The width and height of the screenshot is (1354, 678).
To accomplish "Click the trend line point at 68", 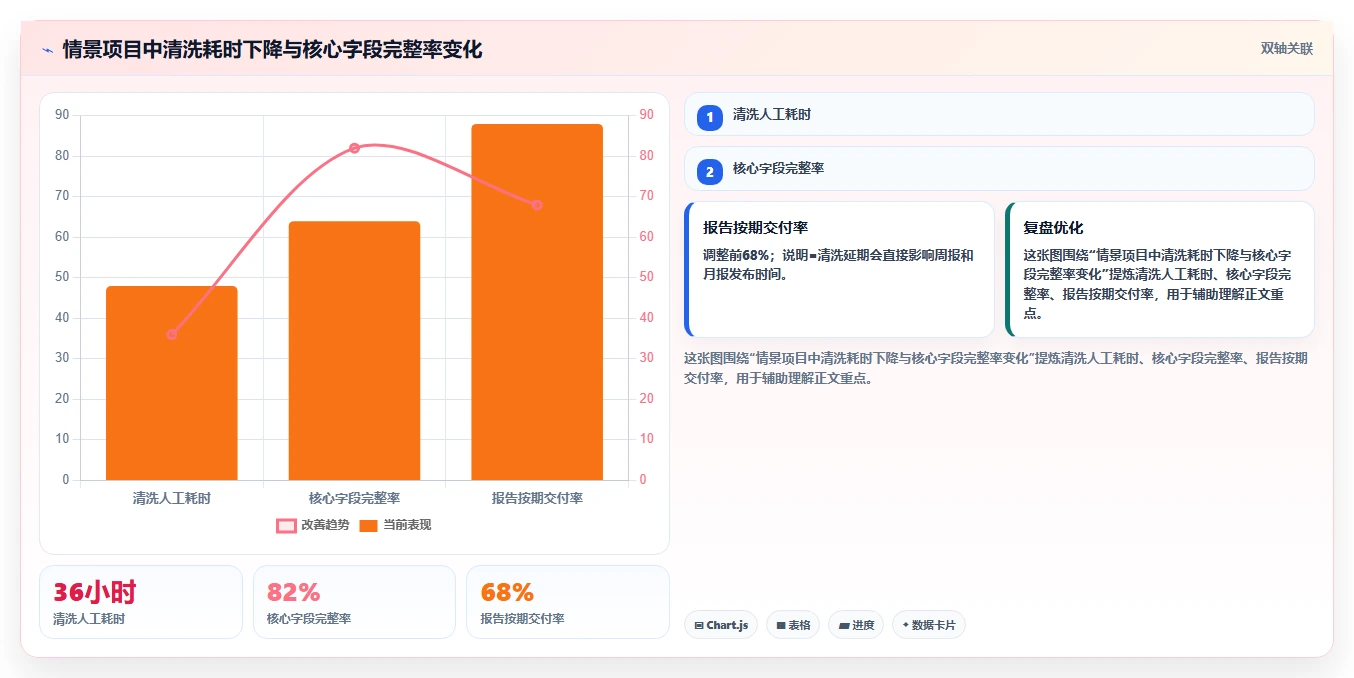I will click(537, 205).
